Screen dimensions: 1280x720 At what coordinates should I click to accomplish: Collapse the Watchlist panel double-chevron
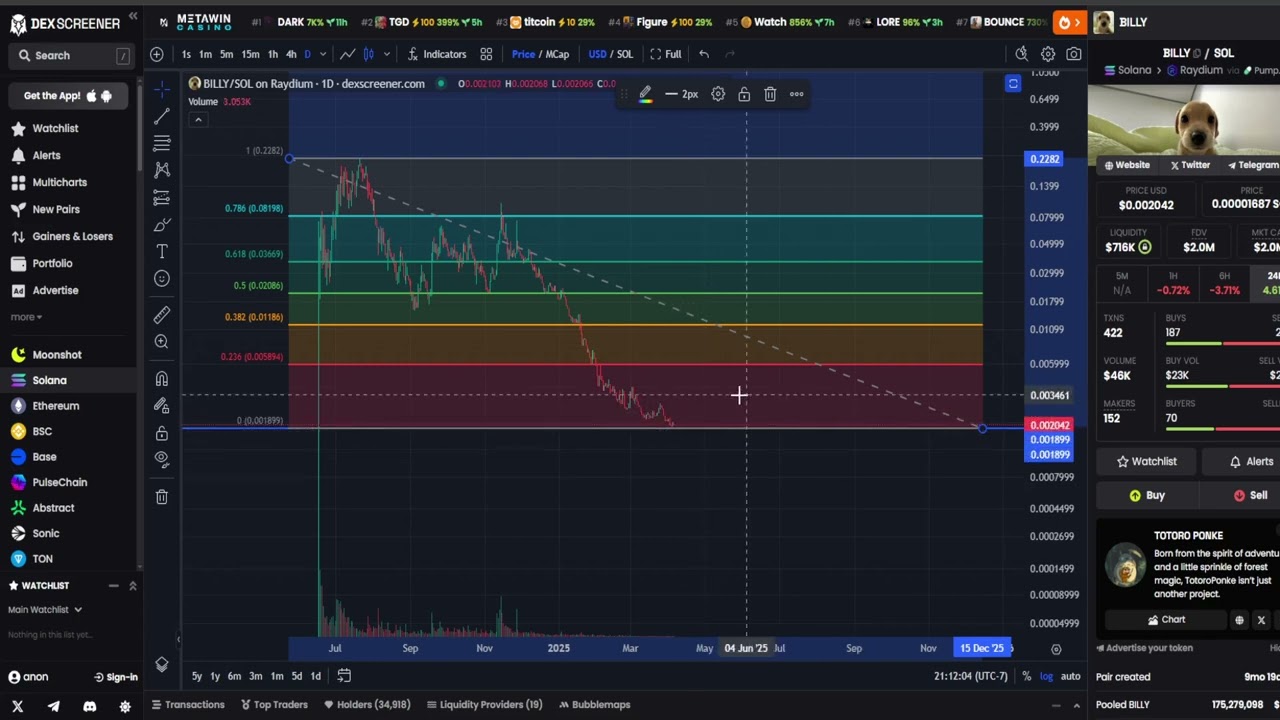[x=132, y=585]
